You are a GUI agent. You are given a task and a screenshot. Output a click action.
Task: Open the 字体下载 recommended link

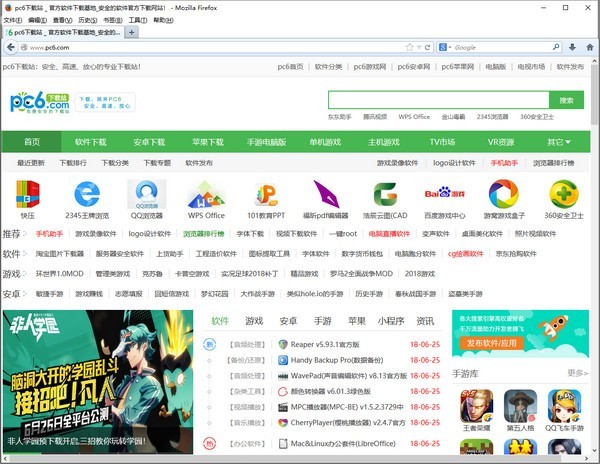pos(250,234)
